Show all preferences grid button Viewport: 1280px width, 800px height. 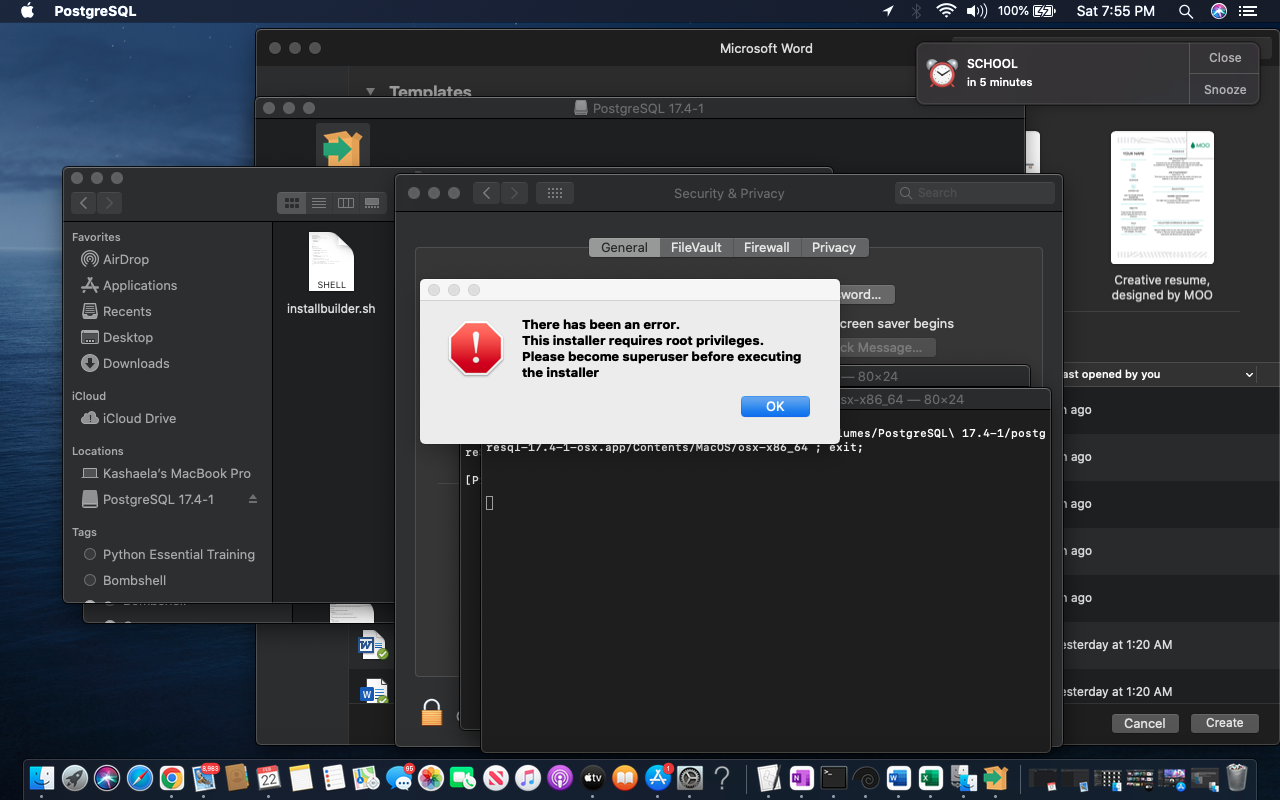pyautogui.click(x=555, y=193)
